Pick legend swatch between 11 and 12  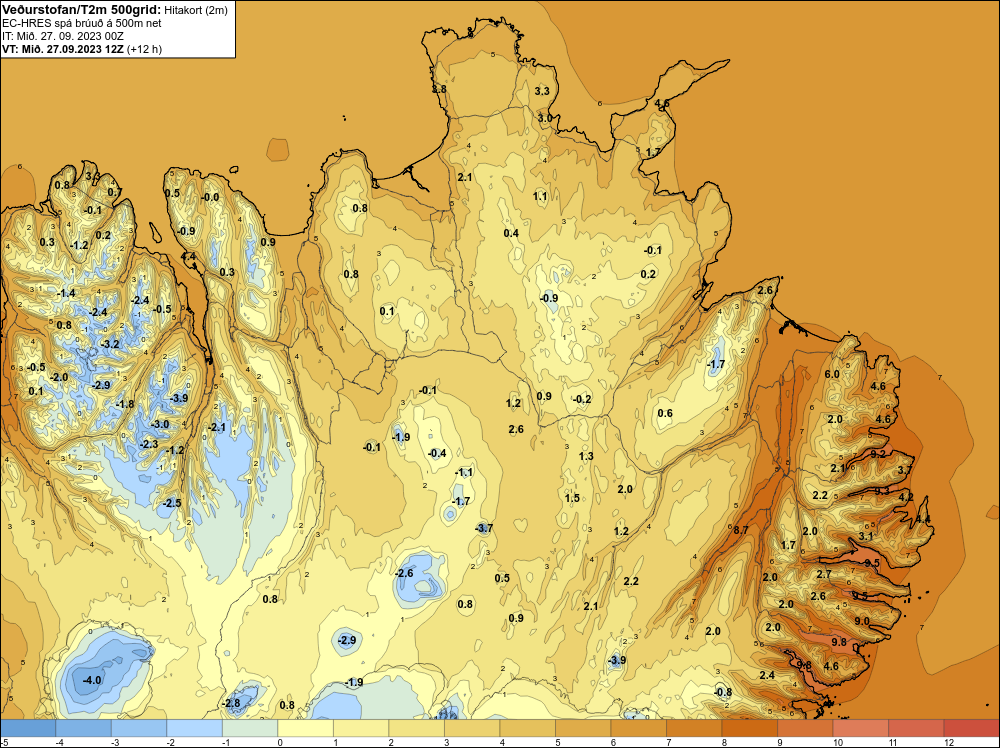tap(915, 728)
